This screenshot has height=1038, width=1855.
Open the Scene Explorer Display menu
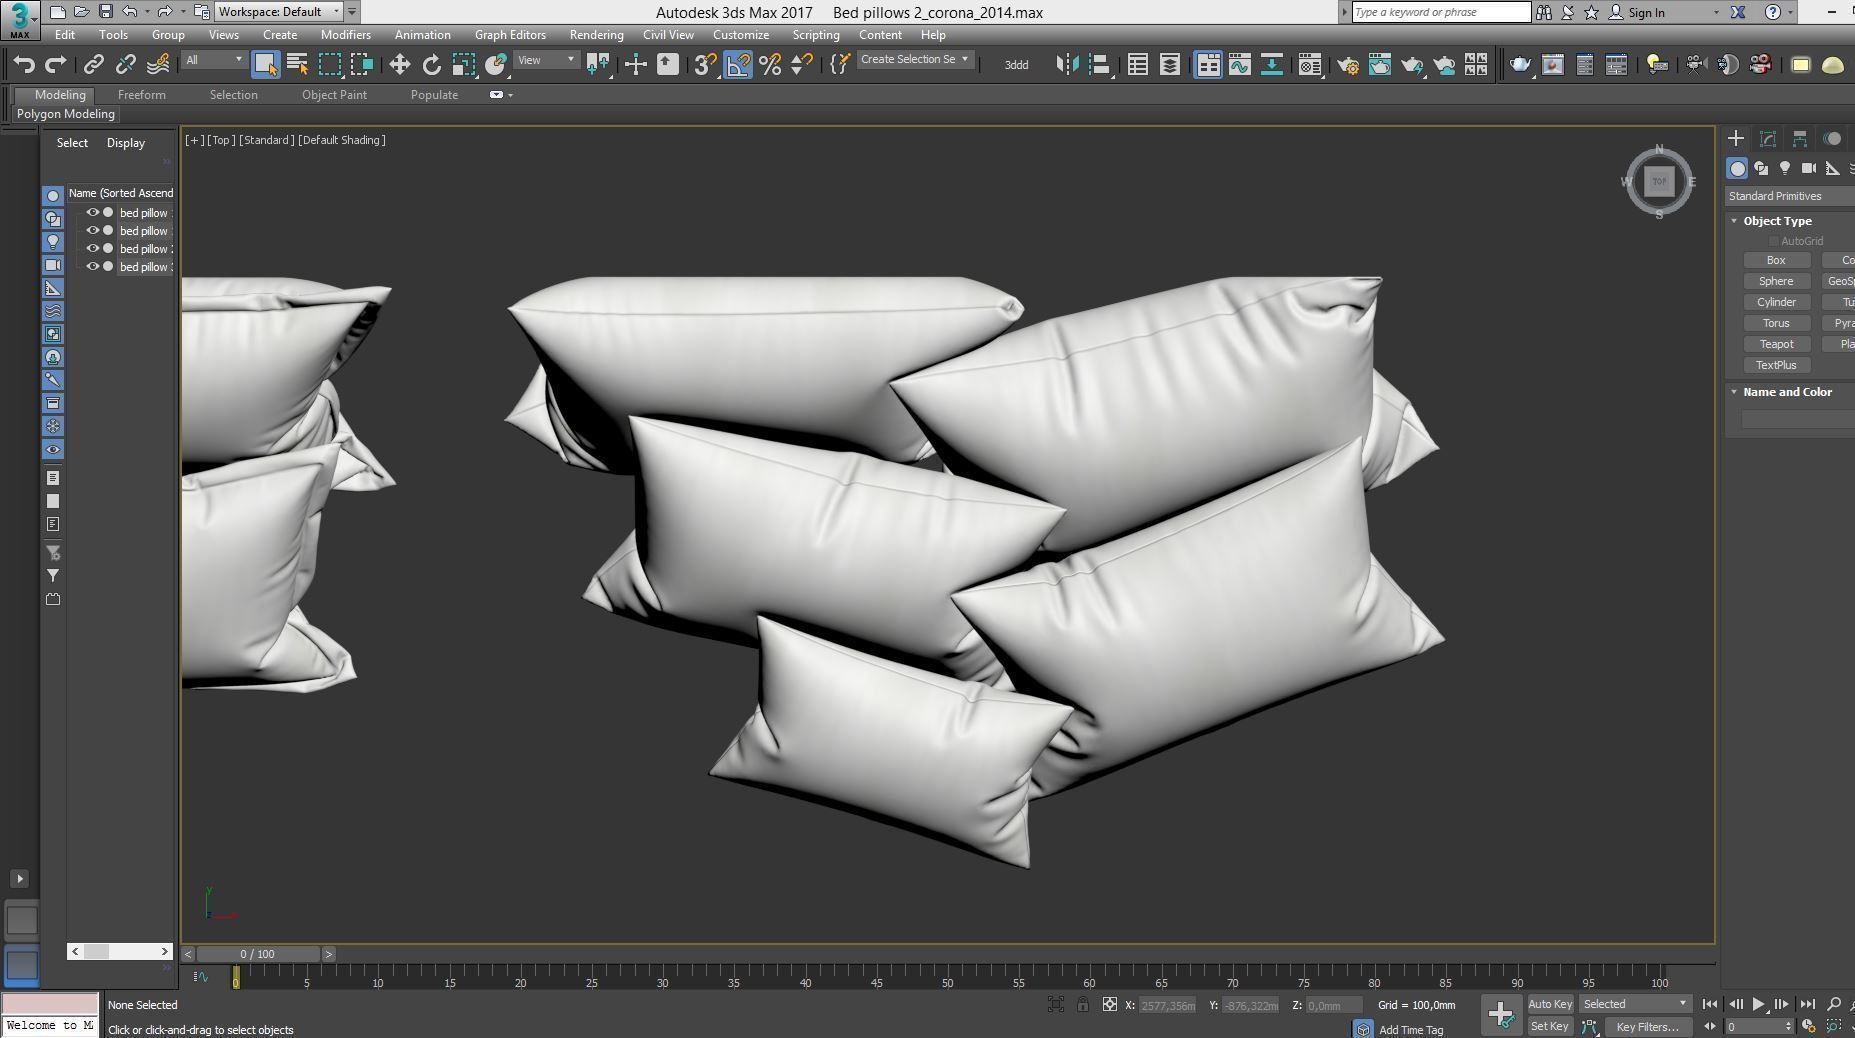coord(126,143)
